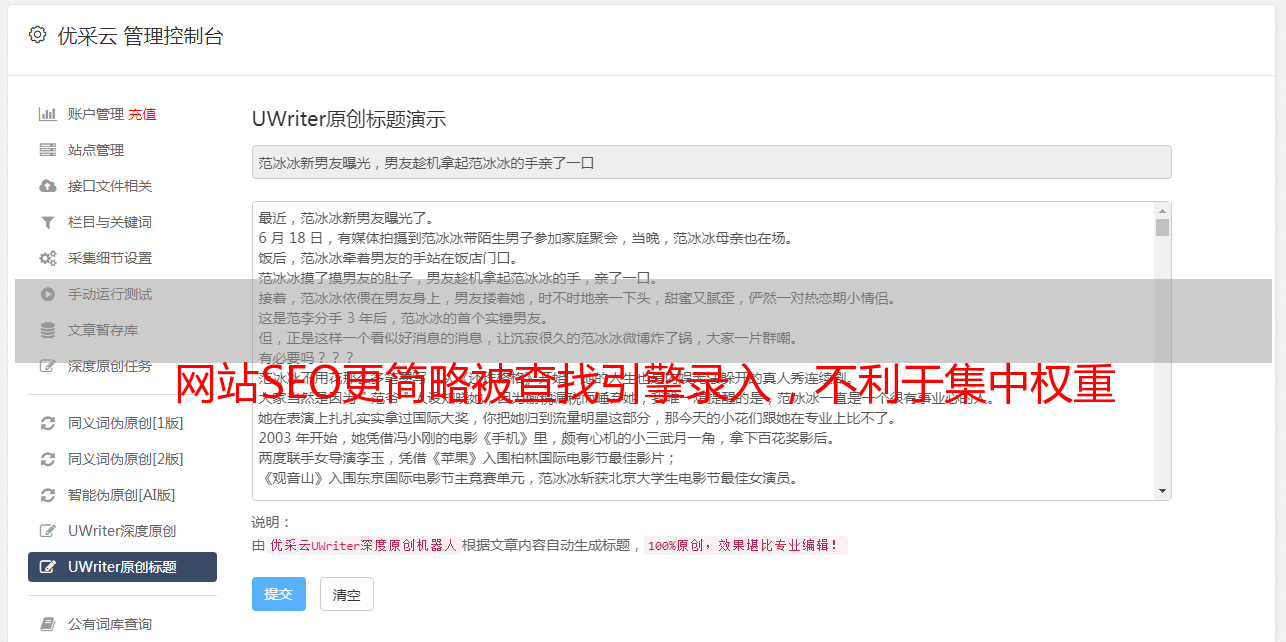Click the cloud upload icon for 接口文件相关
Screen dimensions: 1286x642
47,186
